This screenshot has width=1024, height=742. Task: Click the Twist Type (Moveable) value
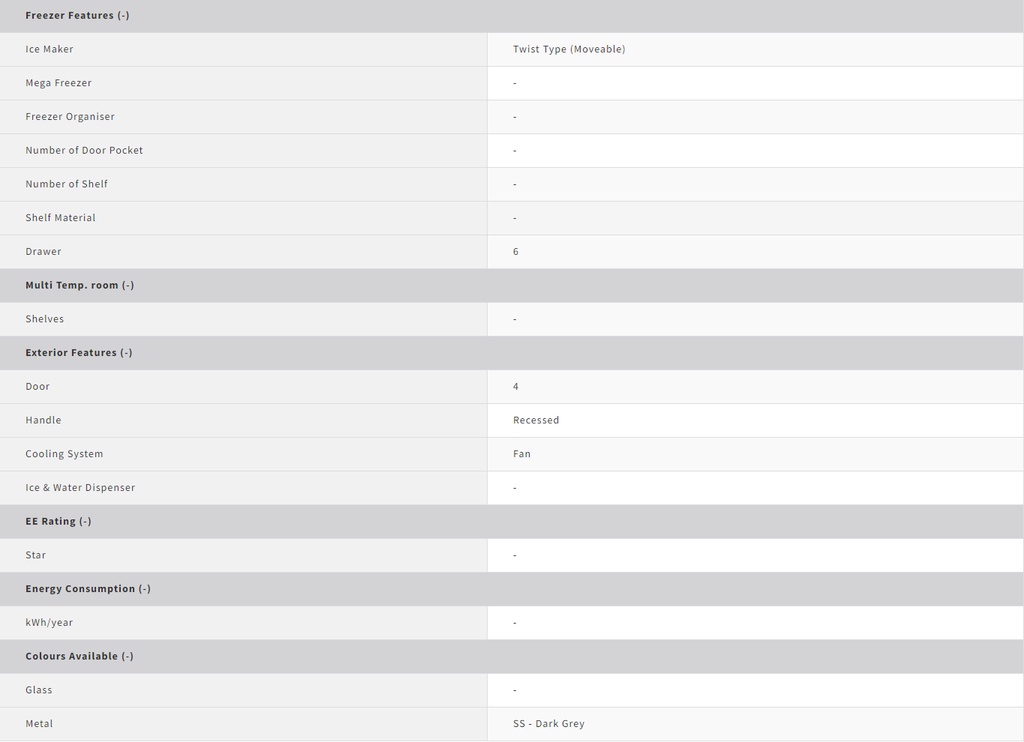tap(569, 49)
